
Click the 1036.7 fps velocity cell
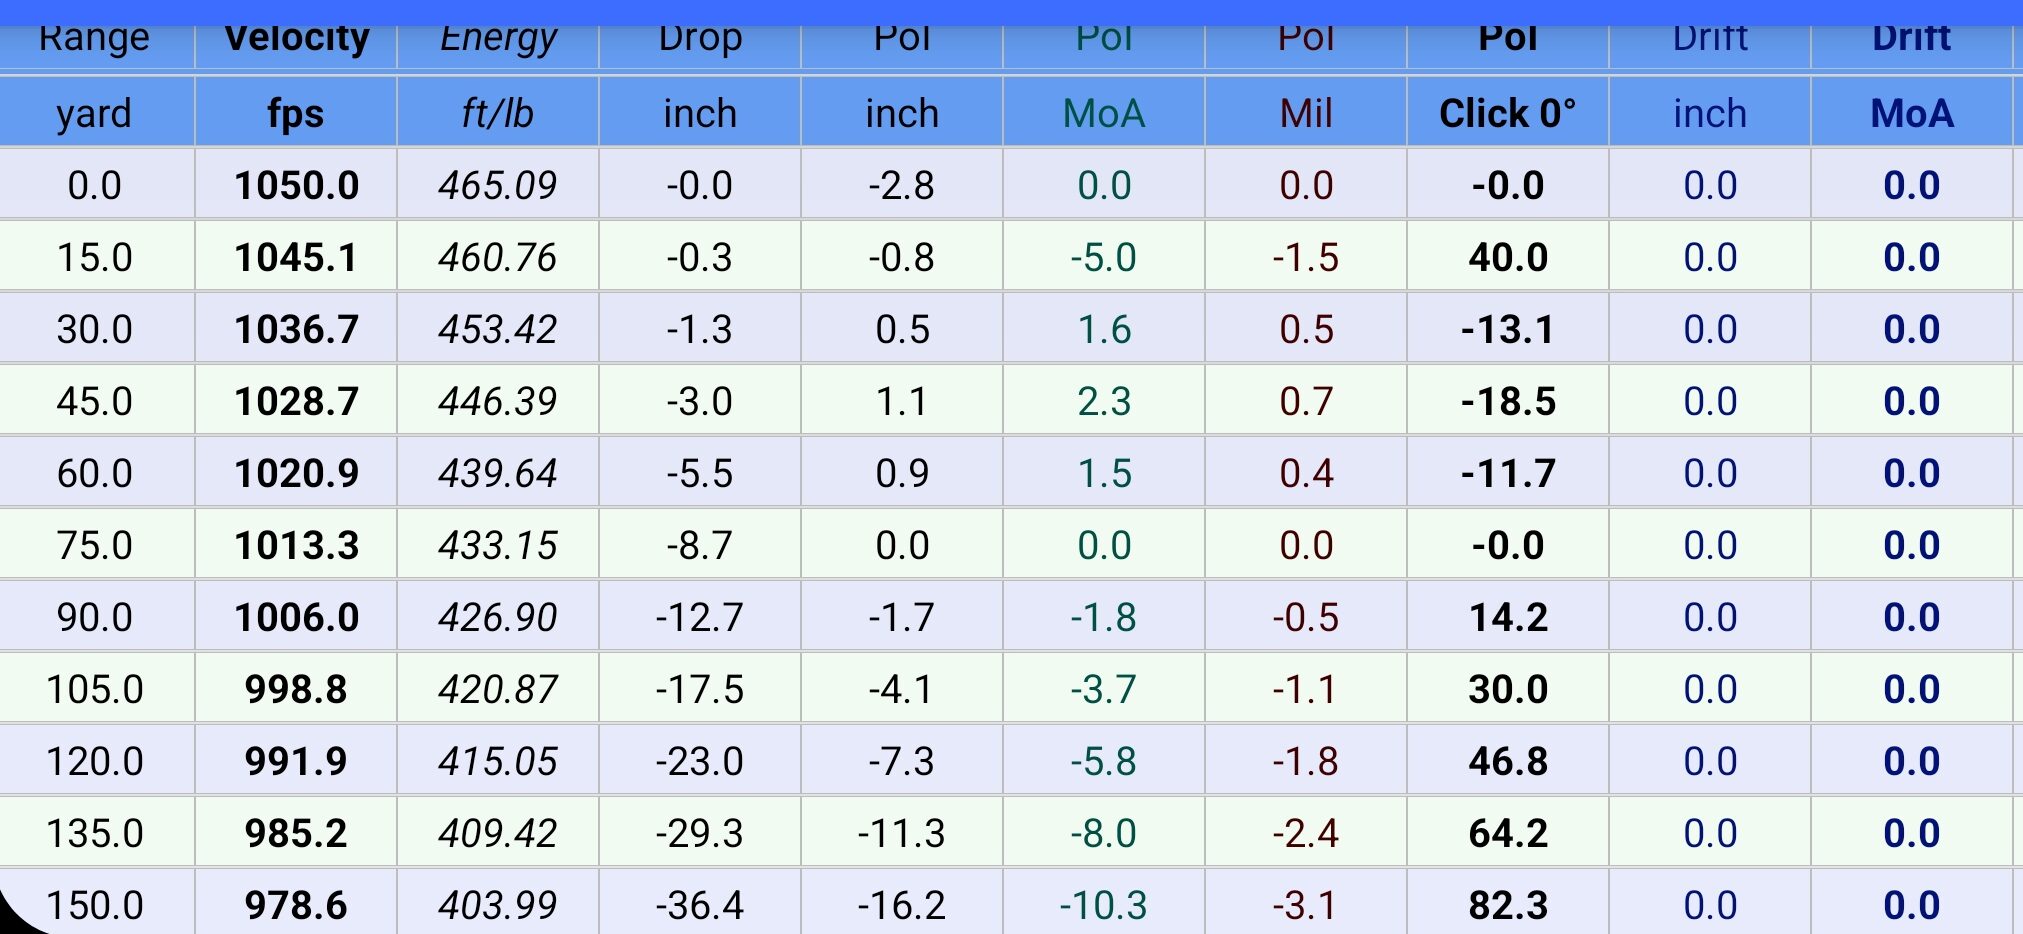click(296, 330)
